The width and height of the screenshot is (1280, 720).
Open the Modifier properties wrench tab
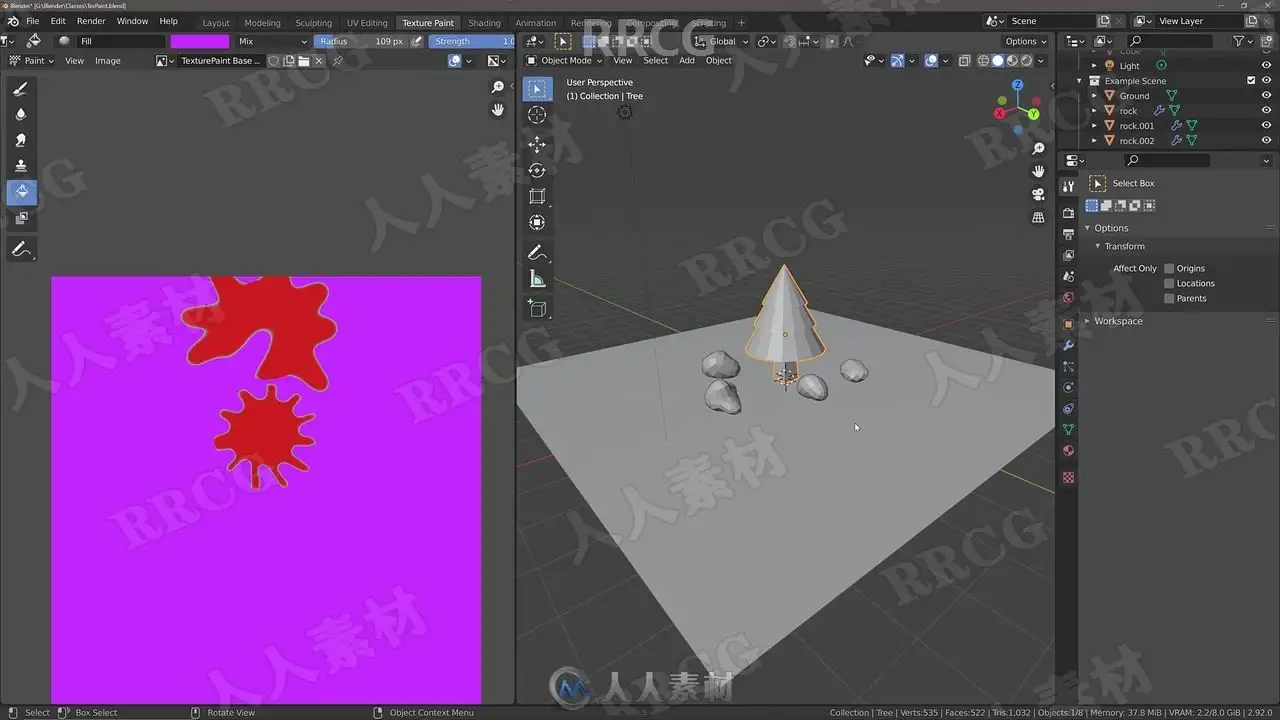tap(1068, 345)
